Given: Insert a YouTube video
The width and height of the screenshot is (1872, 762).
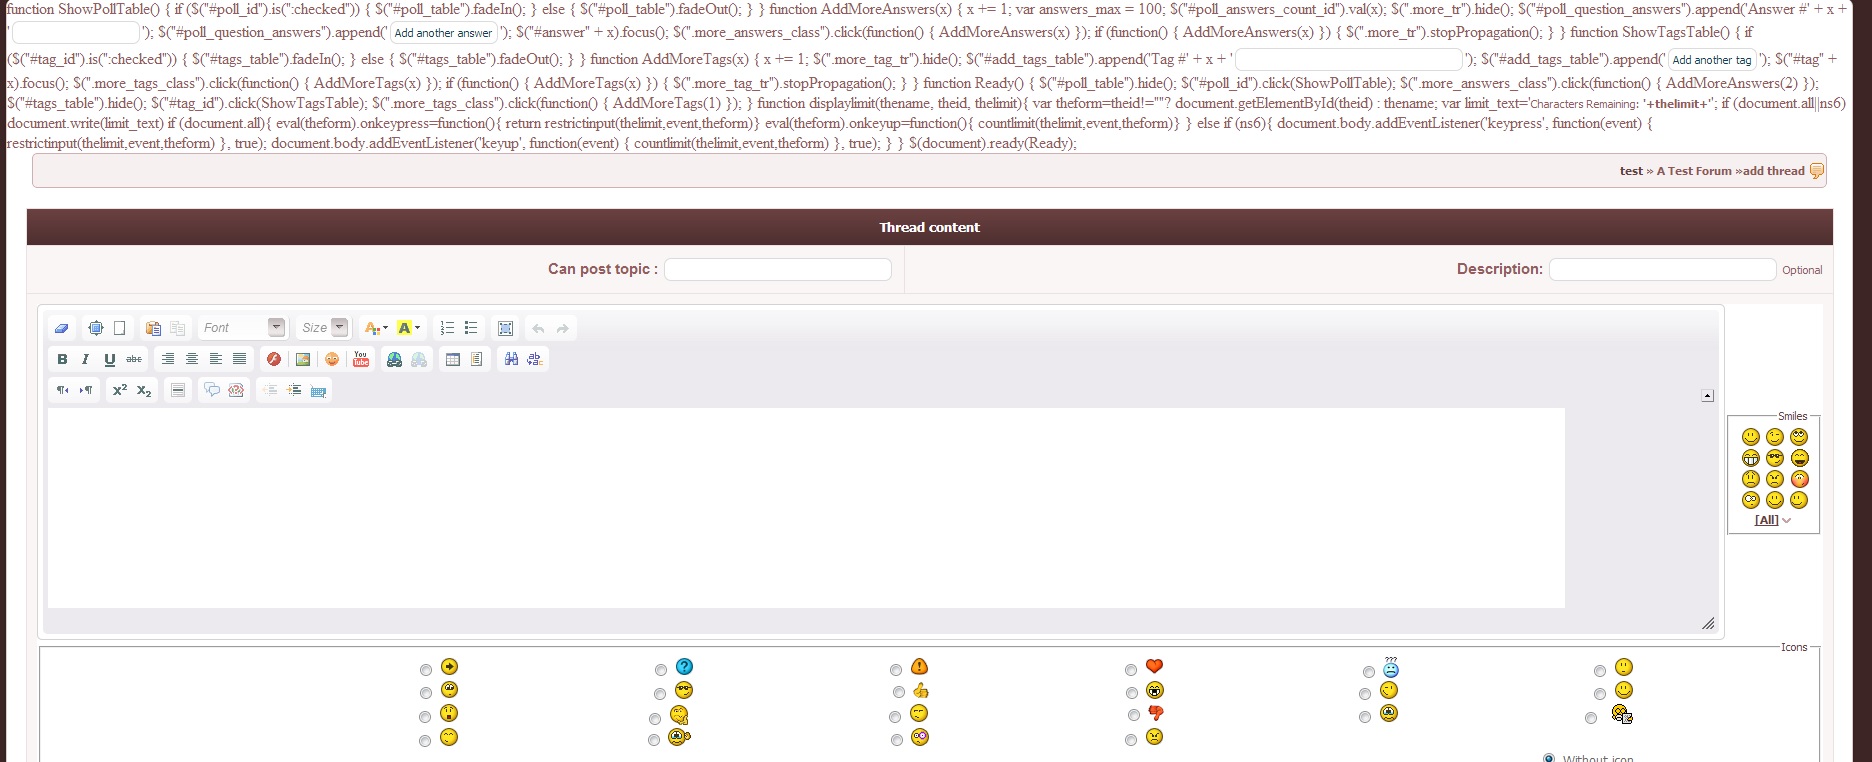Looking at the screenshot, I should pos(361,359).
